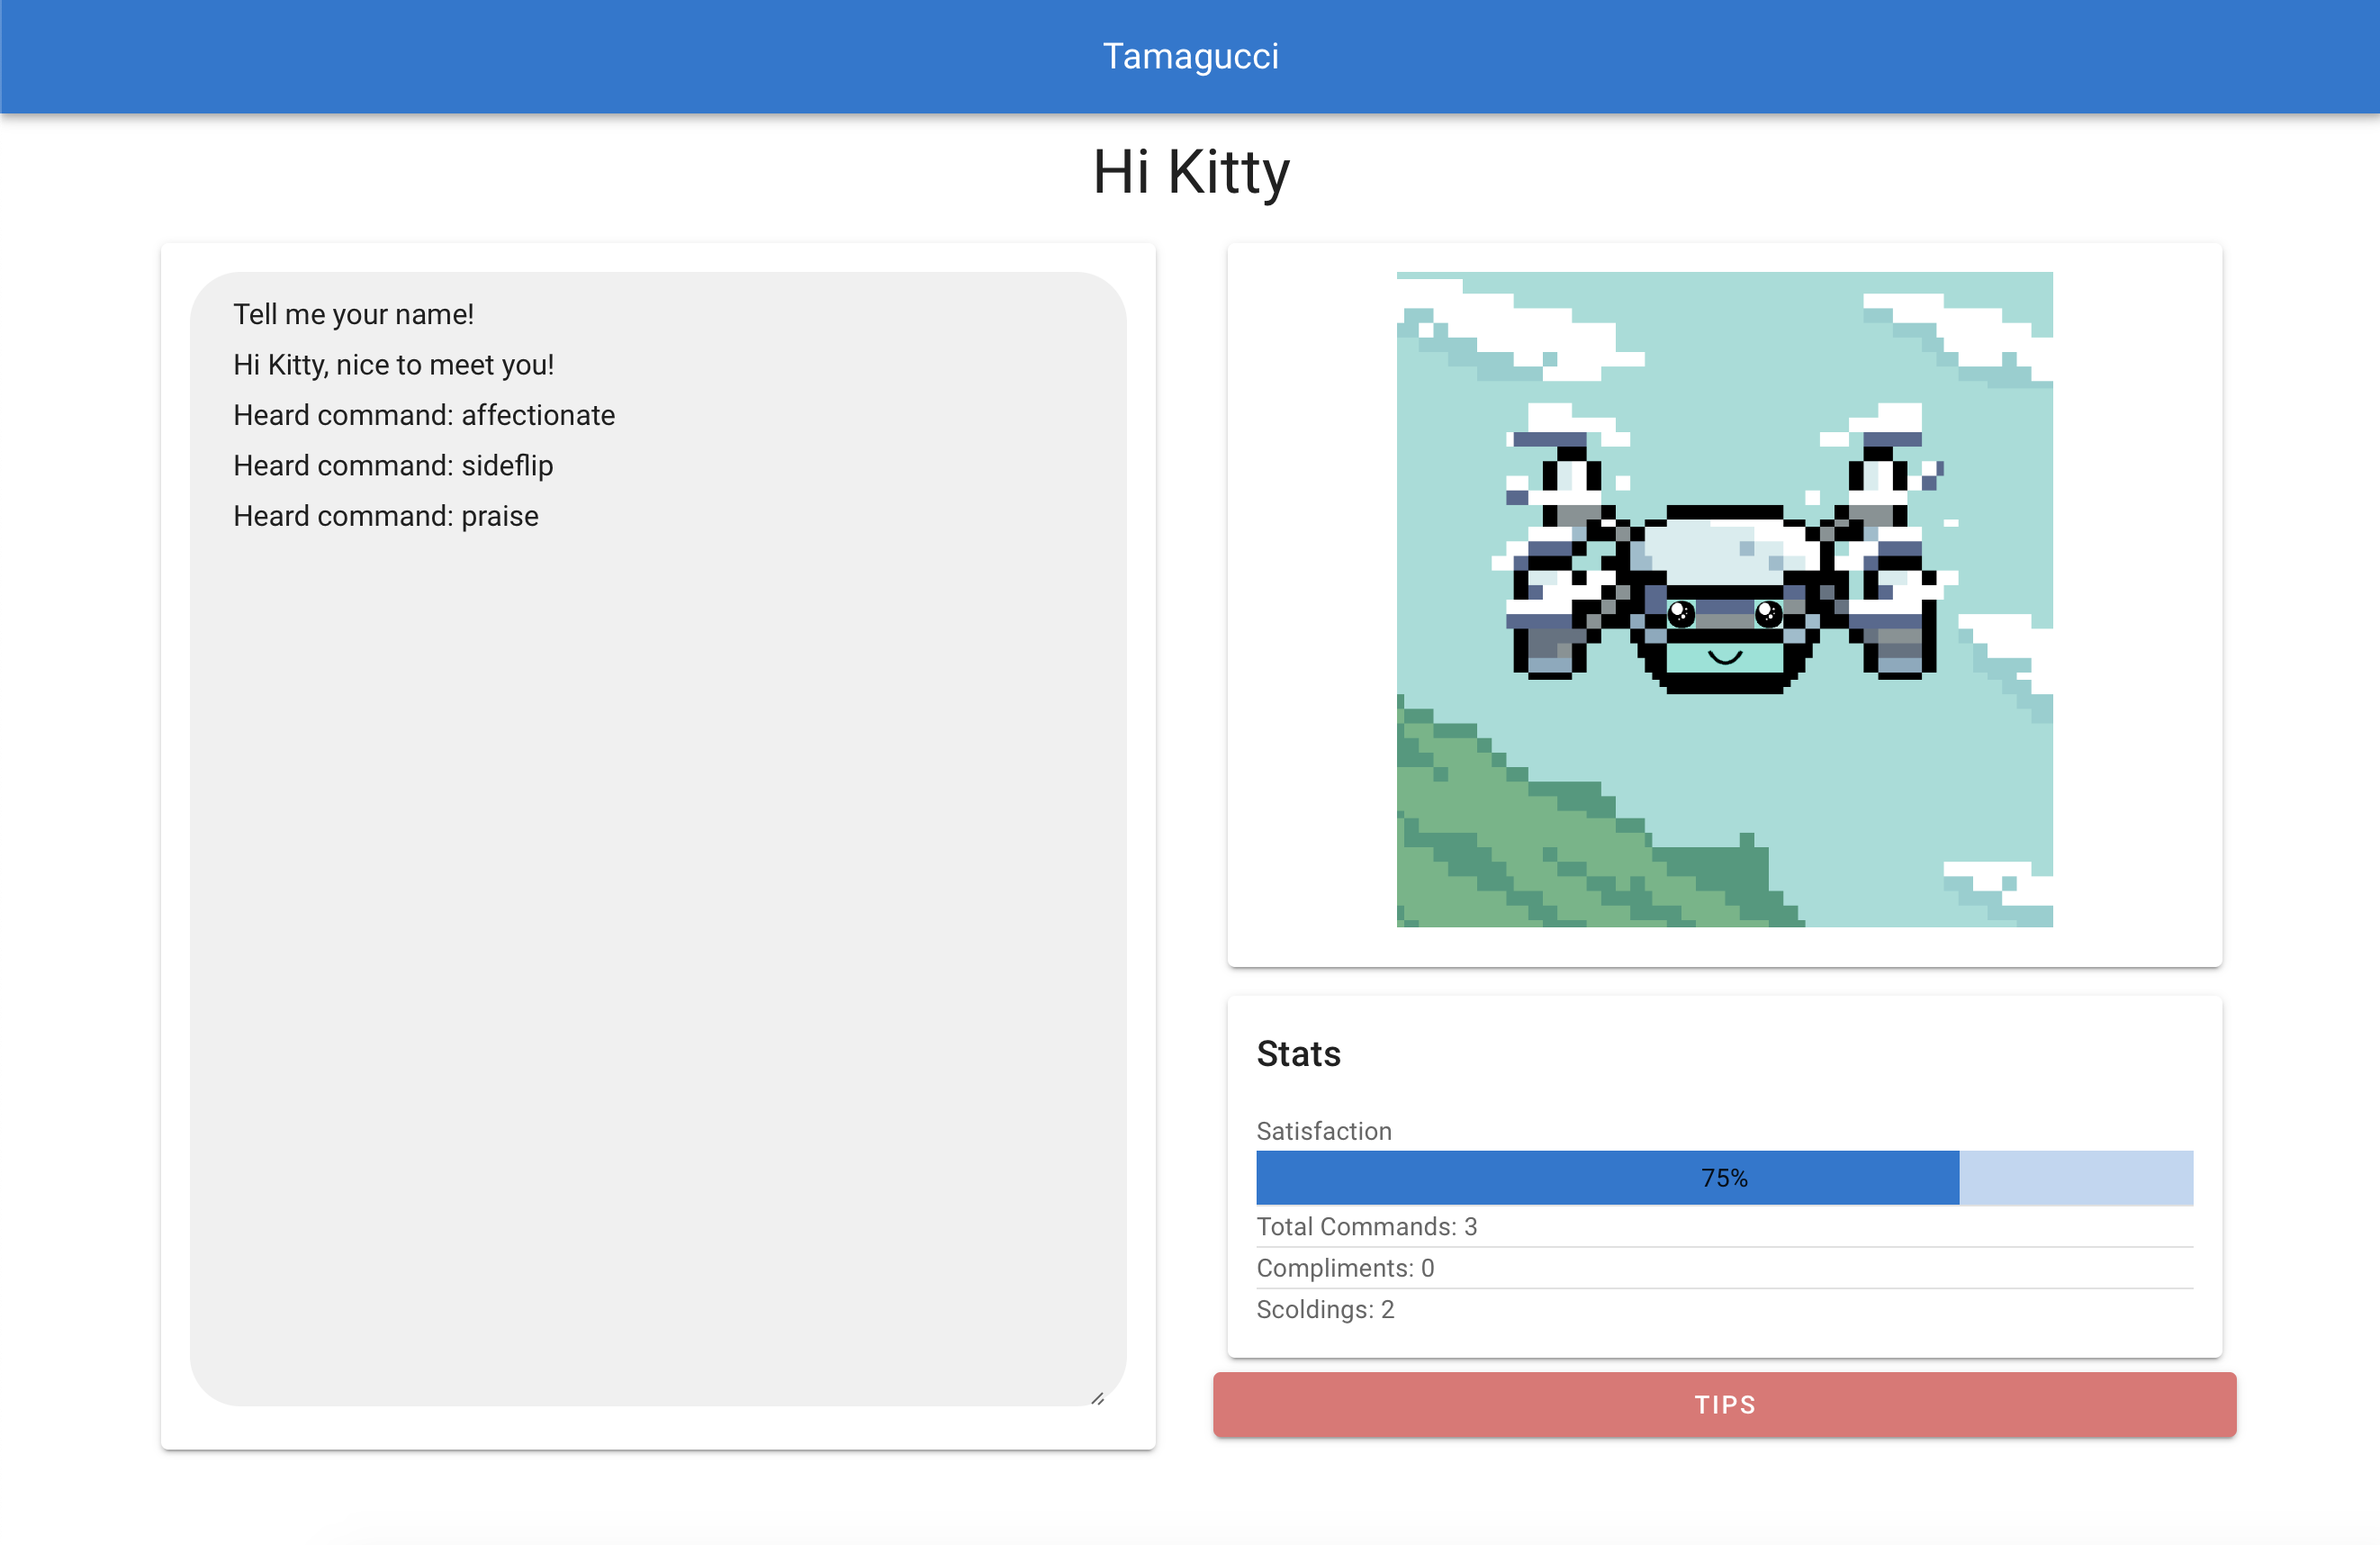Click the unfilled part of Satisfaction bar

point(2075,1178)
